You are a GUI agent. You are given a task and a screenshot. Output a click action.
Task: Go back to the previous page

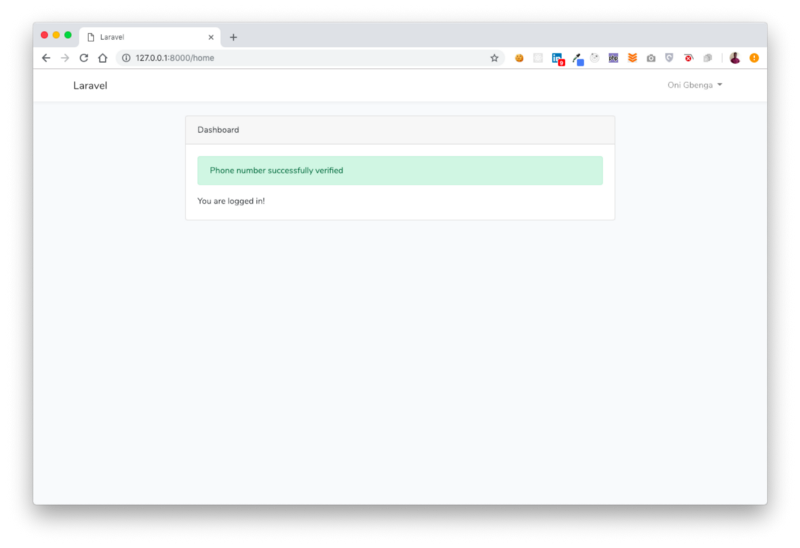46,58
